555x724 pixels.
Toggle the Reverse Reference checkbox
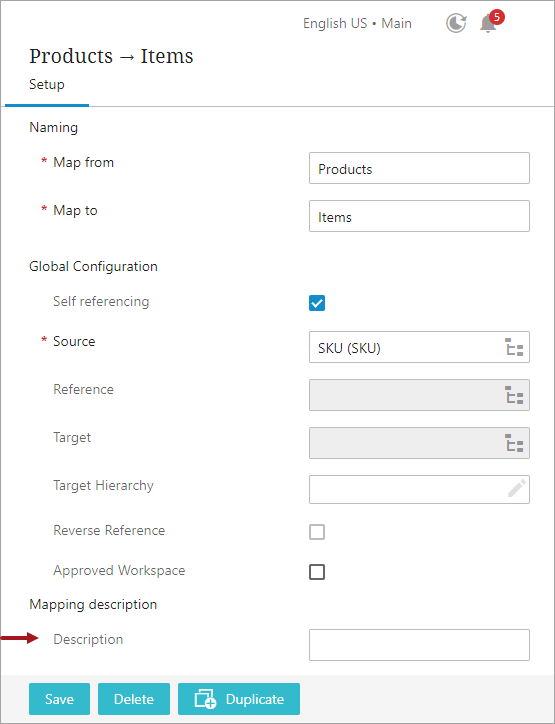point(317,532)
